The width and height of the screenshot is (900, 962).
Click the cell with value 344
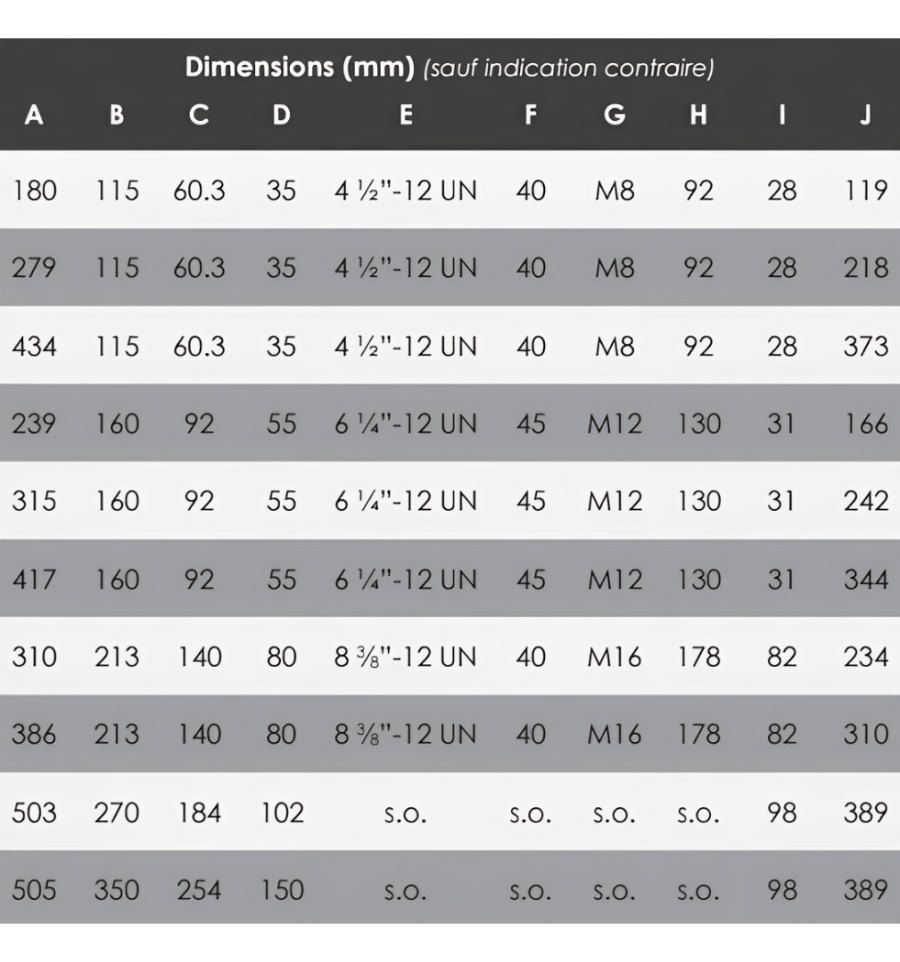click(x=865, y=579)
